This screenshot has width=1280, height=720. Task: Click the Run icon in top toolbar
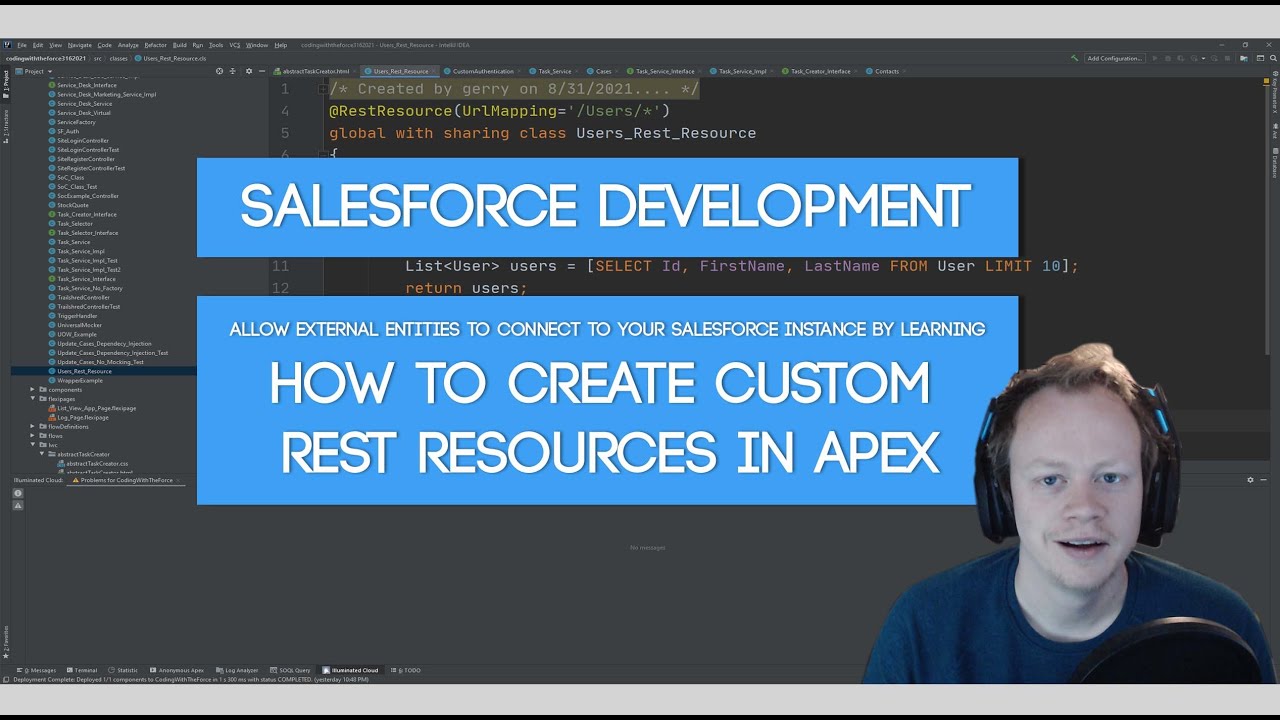[1155, 58]
